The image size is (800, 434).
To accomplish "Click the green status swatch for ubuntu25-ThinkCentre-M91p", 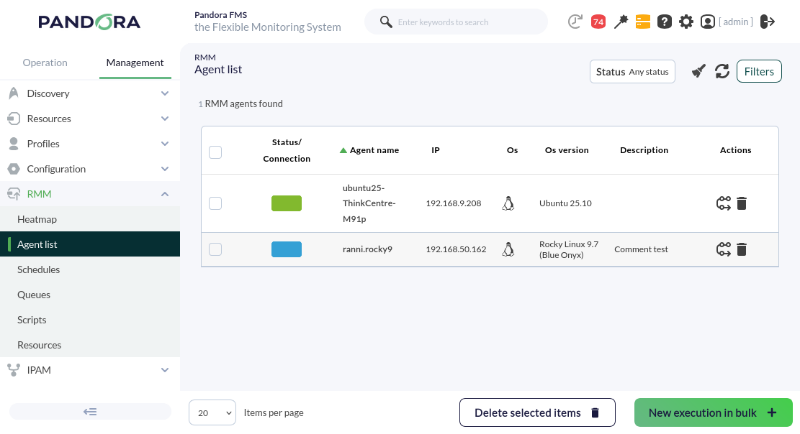I will (286, 203).
